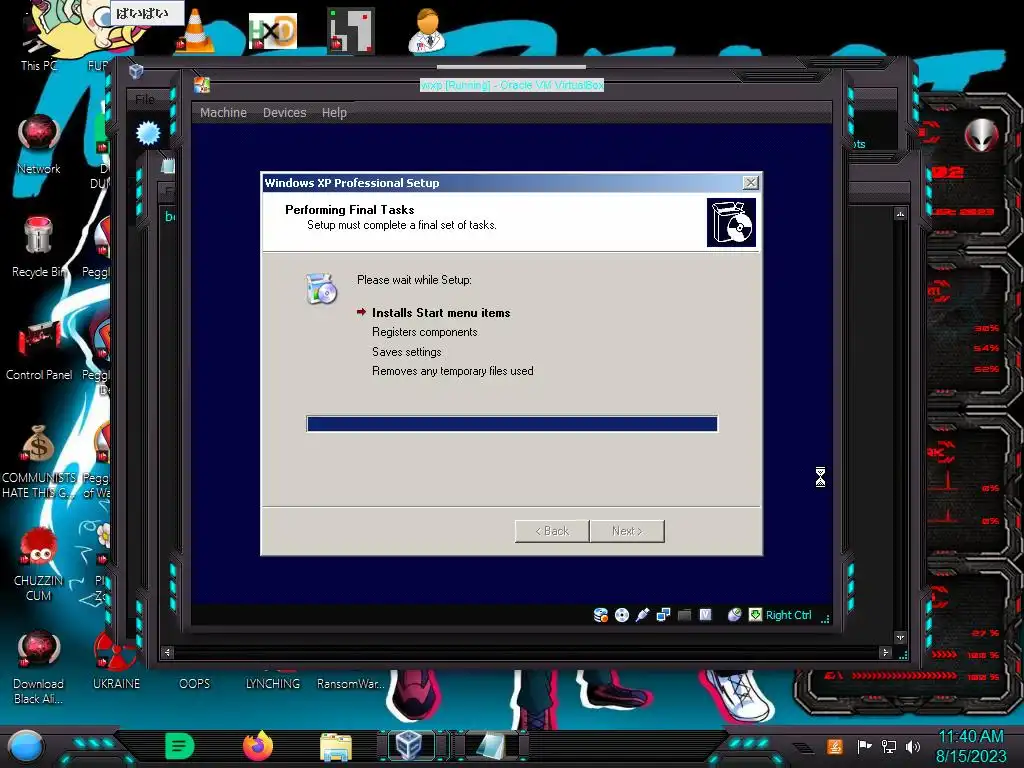Image resolution: width=1024 pixels, height=768 pixels.
Task: Select the maze-like dark desktop icon
Action: pyautogui.click(x=351, y=31)
